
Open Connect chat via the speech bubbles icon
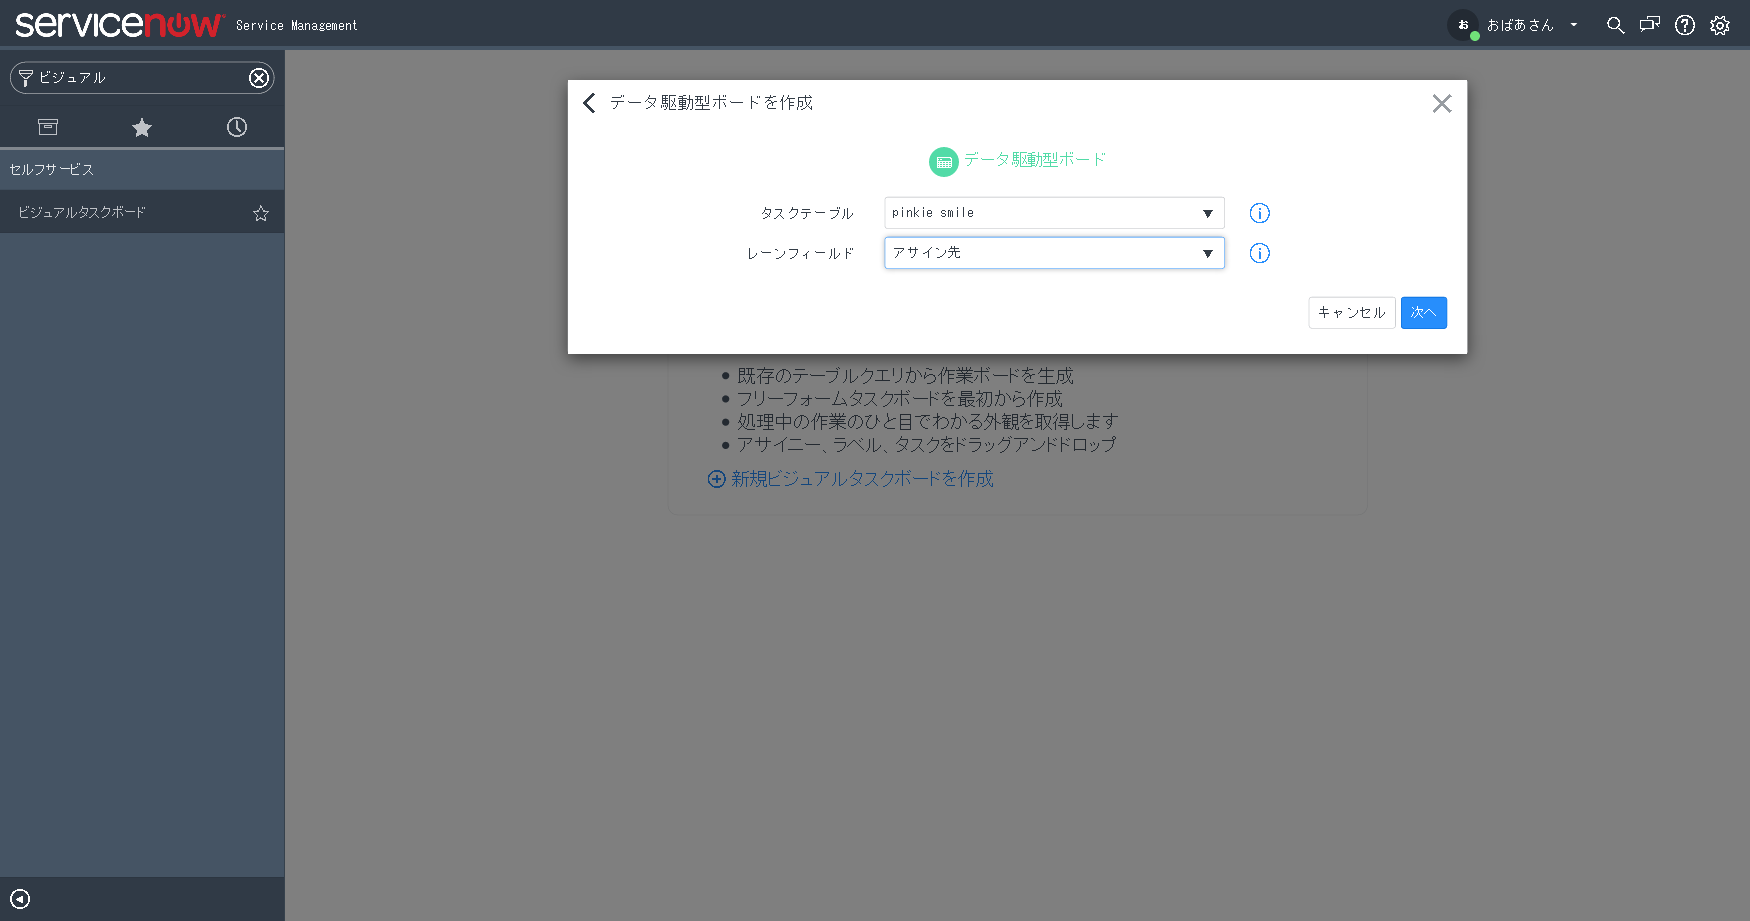click(x=1650, y=25)
